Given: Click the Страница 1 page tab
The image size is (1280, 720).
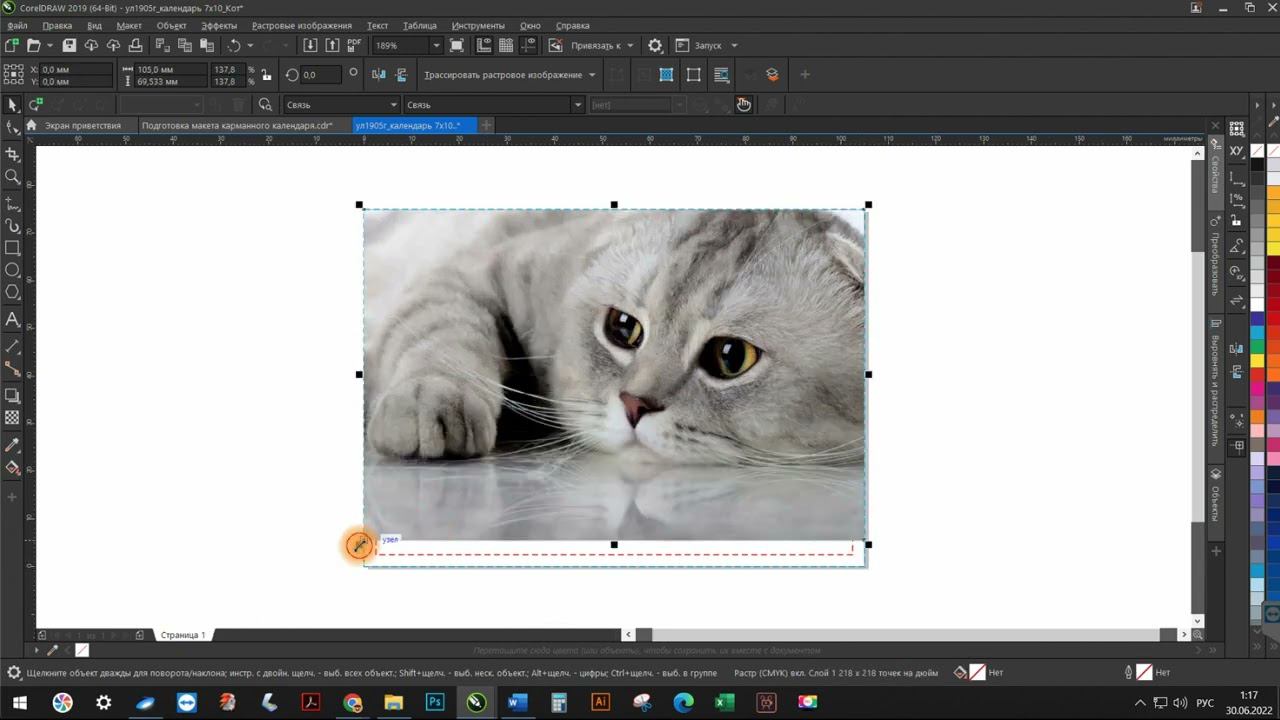Looking at the screenshot, I should 183,635.
